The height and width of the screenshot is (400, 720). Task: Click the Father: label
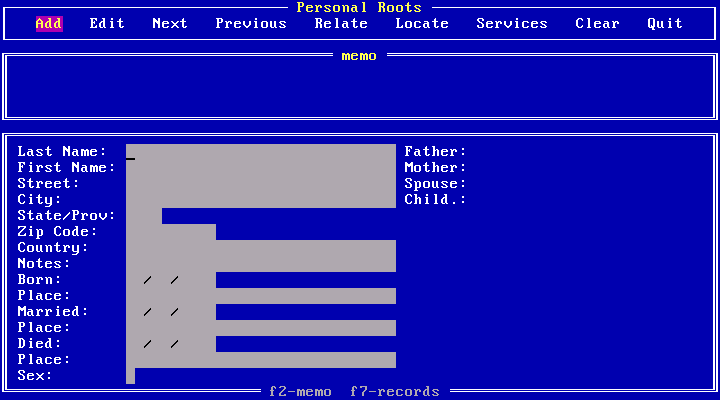pos(435,152)
